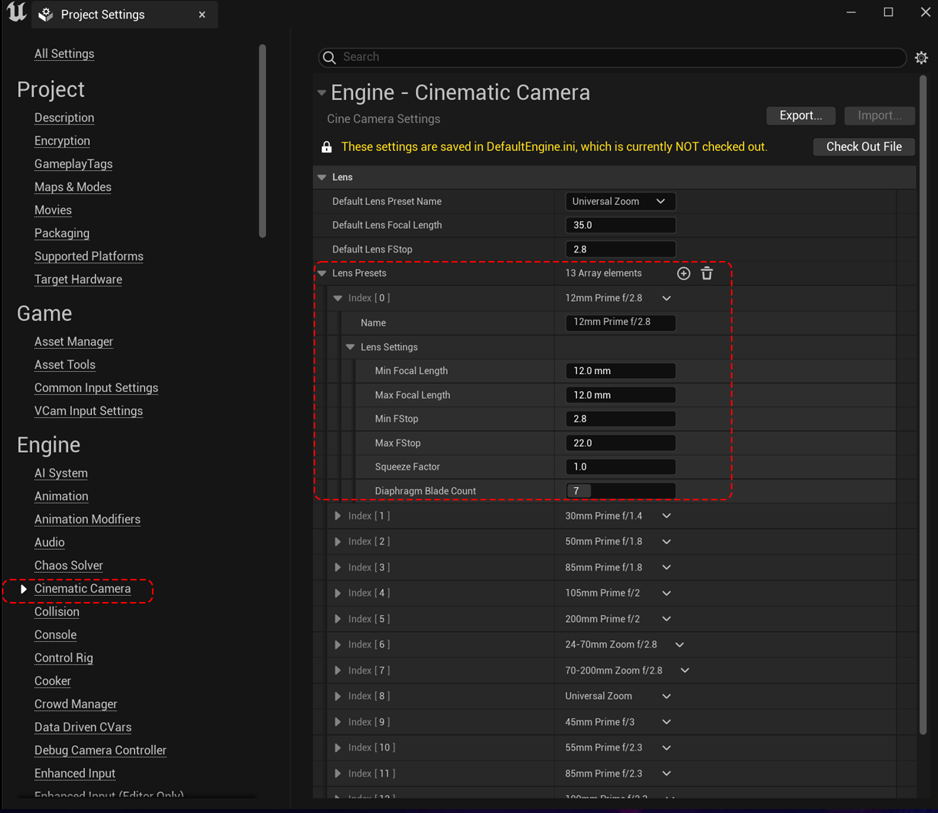Expand Index [8] lens preset
This screenshot has width=938, height=813.
[x=338, y=696]
